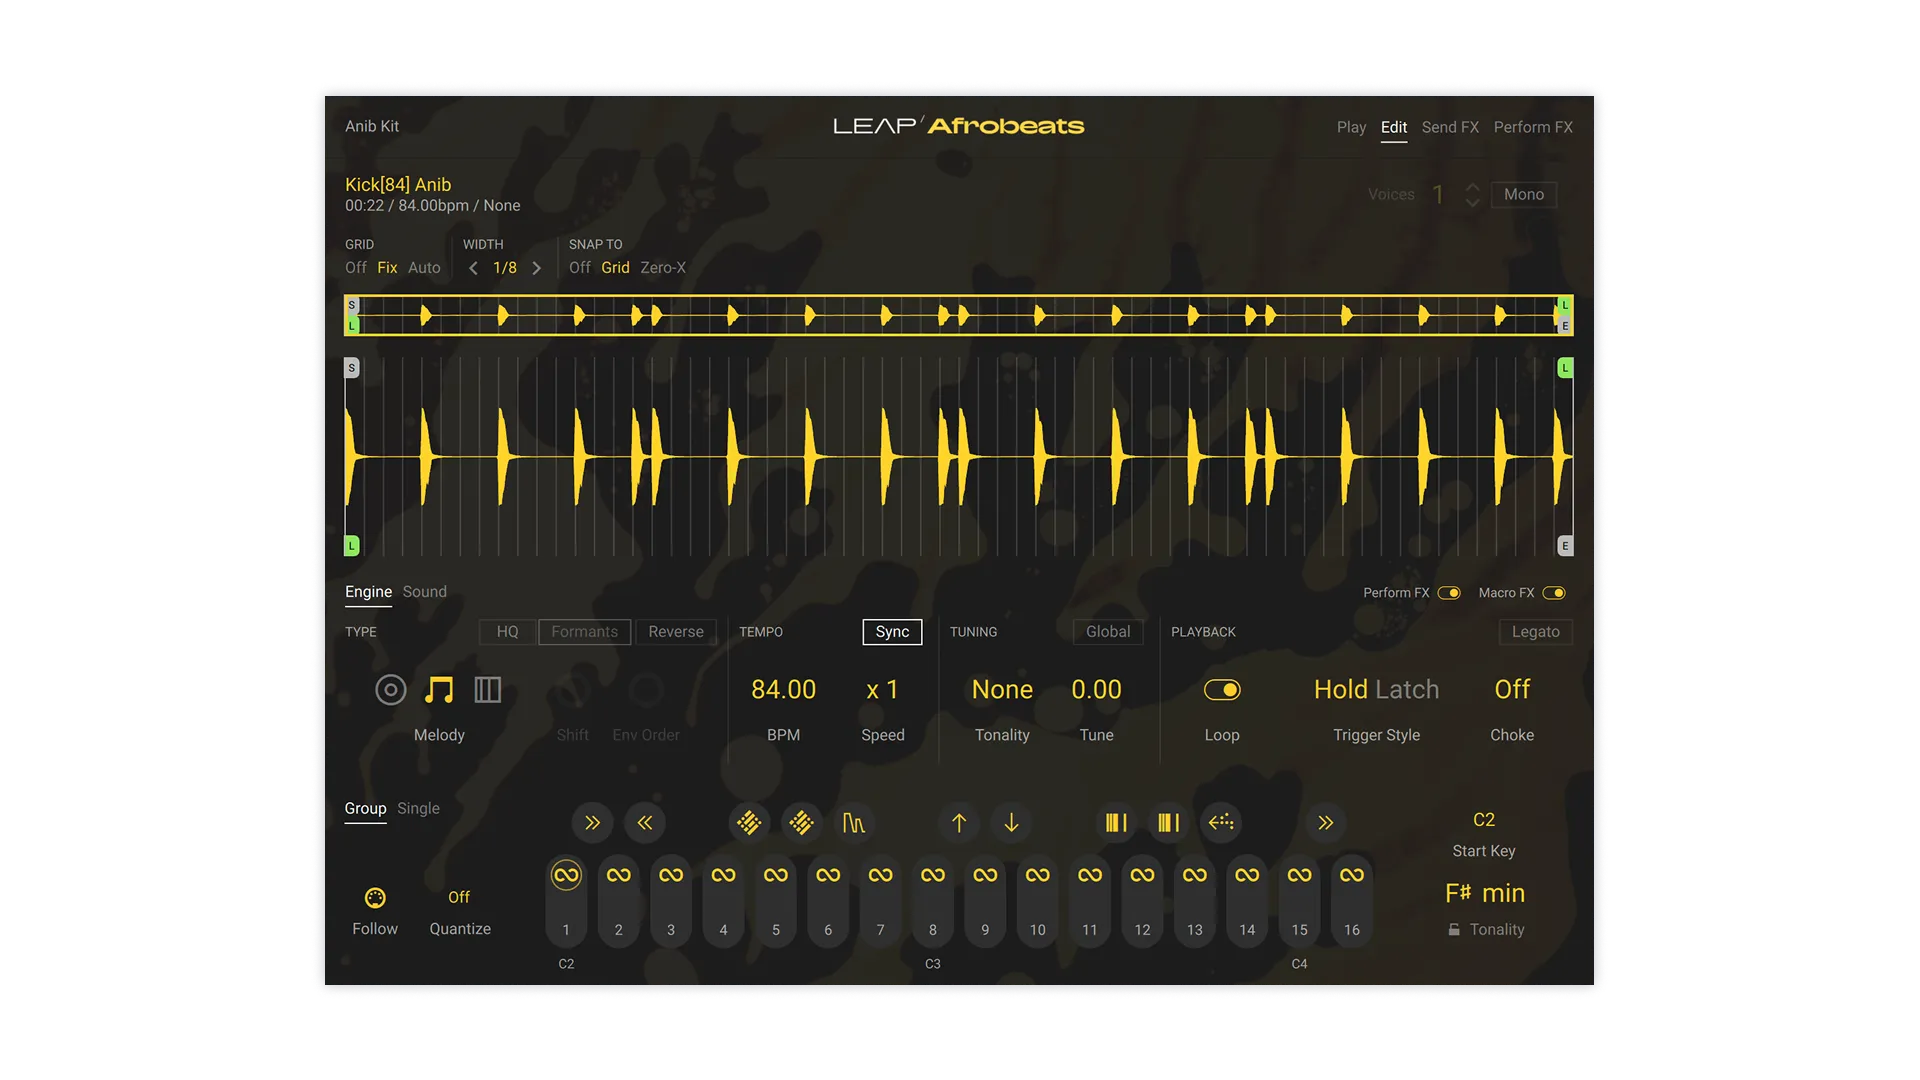Toggle the Perform FX switch
This screenshot has height=1080, width=1920.
[1449, 592]
